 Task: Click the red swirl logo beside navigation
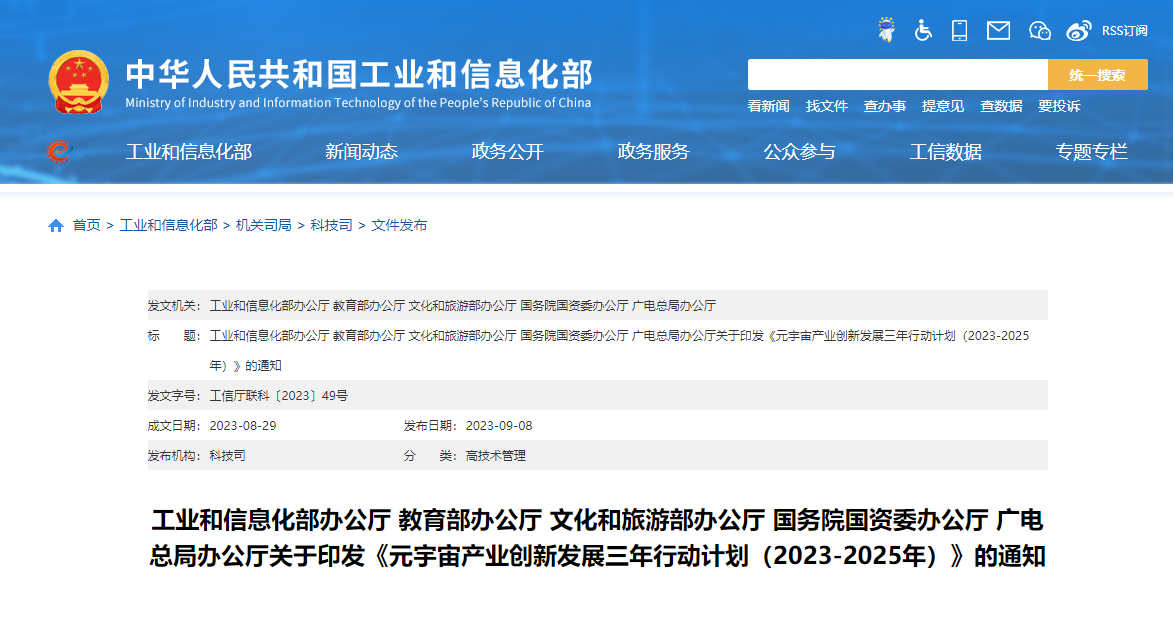(59, 152)
